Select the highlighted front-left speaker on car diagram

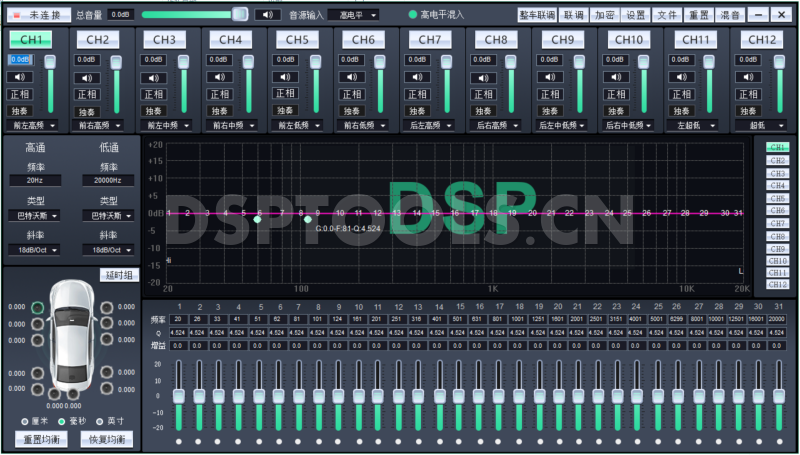coord(37,308)
